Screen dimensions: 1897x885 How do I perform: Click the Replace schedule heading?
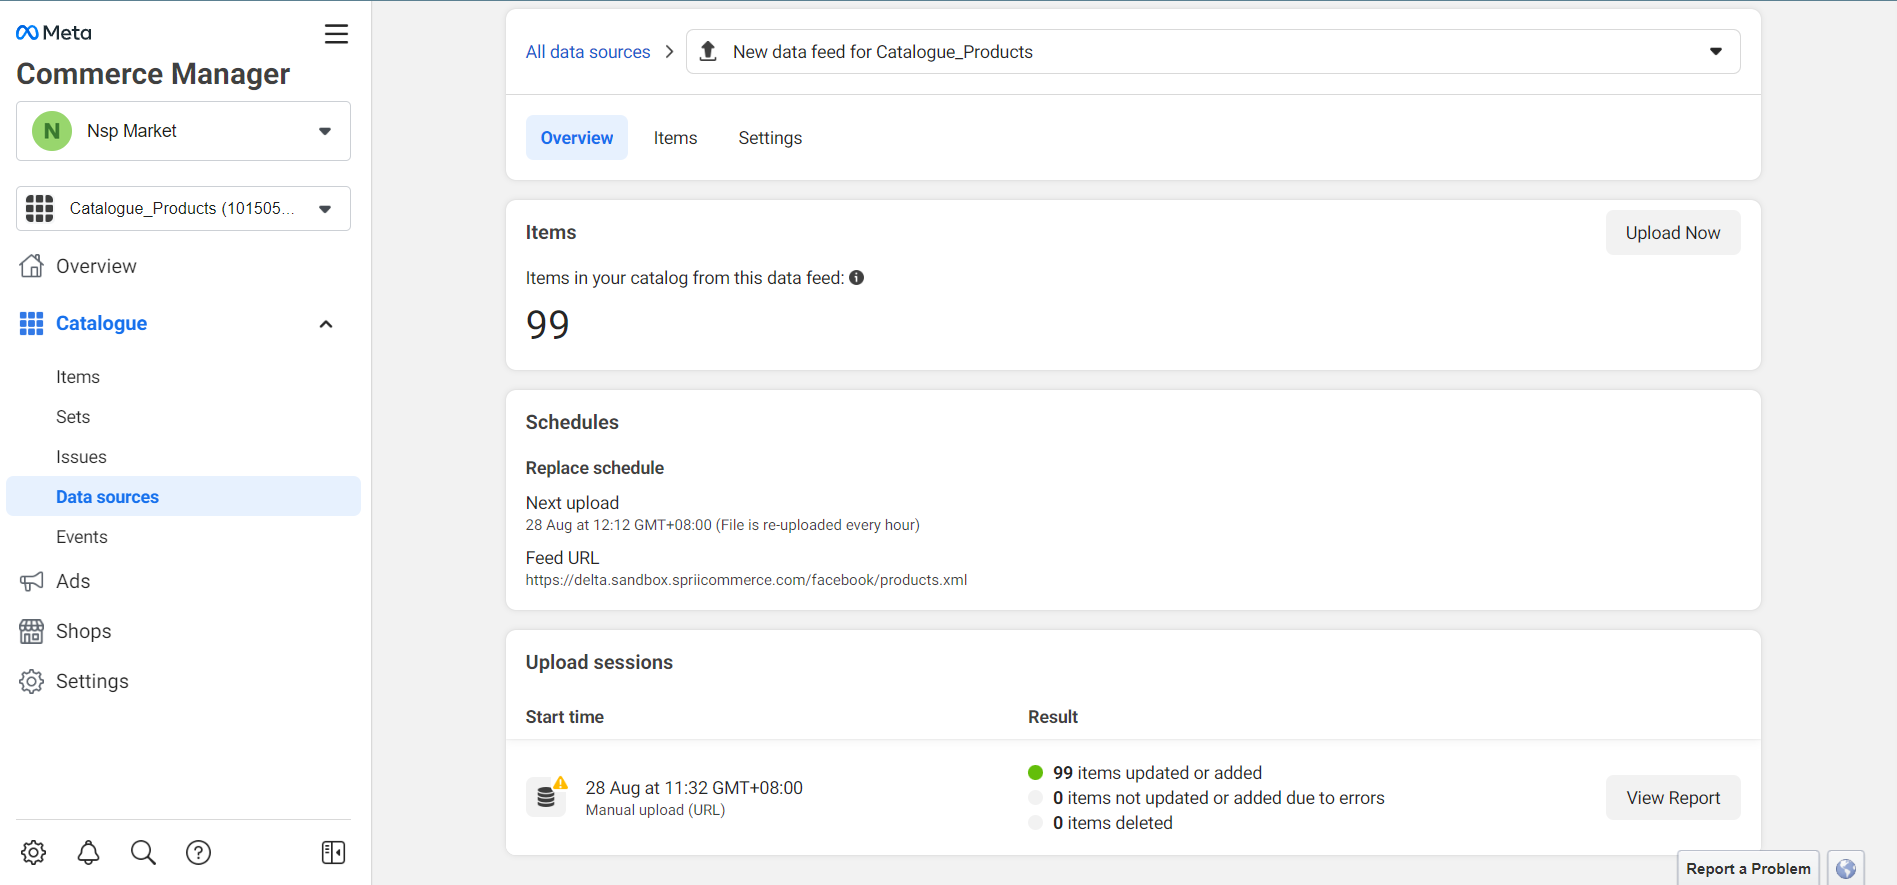click(x=595, y=468)
